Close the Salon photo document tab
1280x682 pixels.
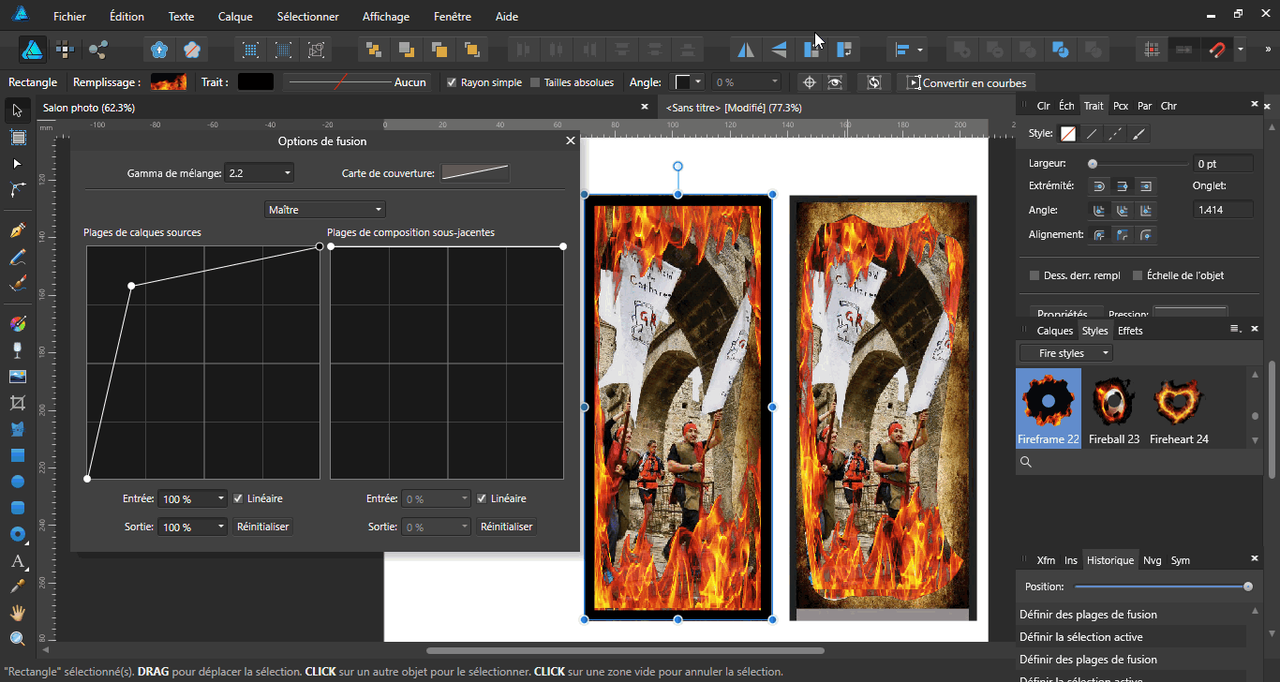pyautogui.click(x=645, y=107)
